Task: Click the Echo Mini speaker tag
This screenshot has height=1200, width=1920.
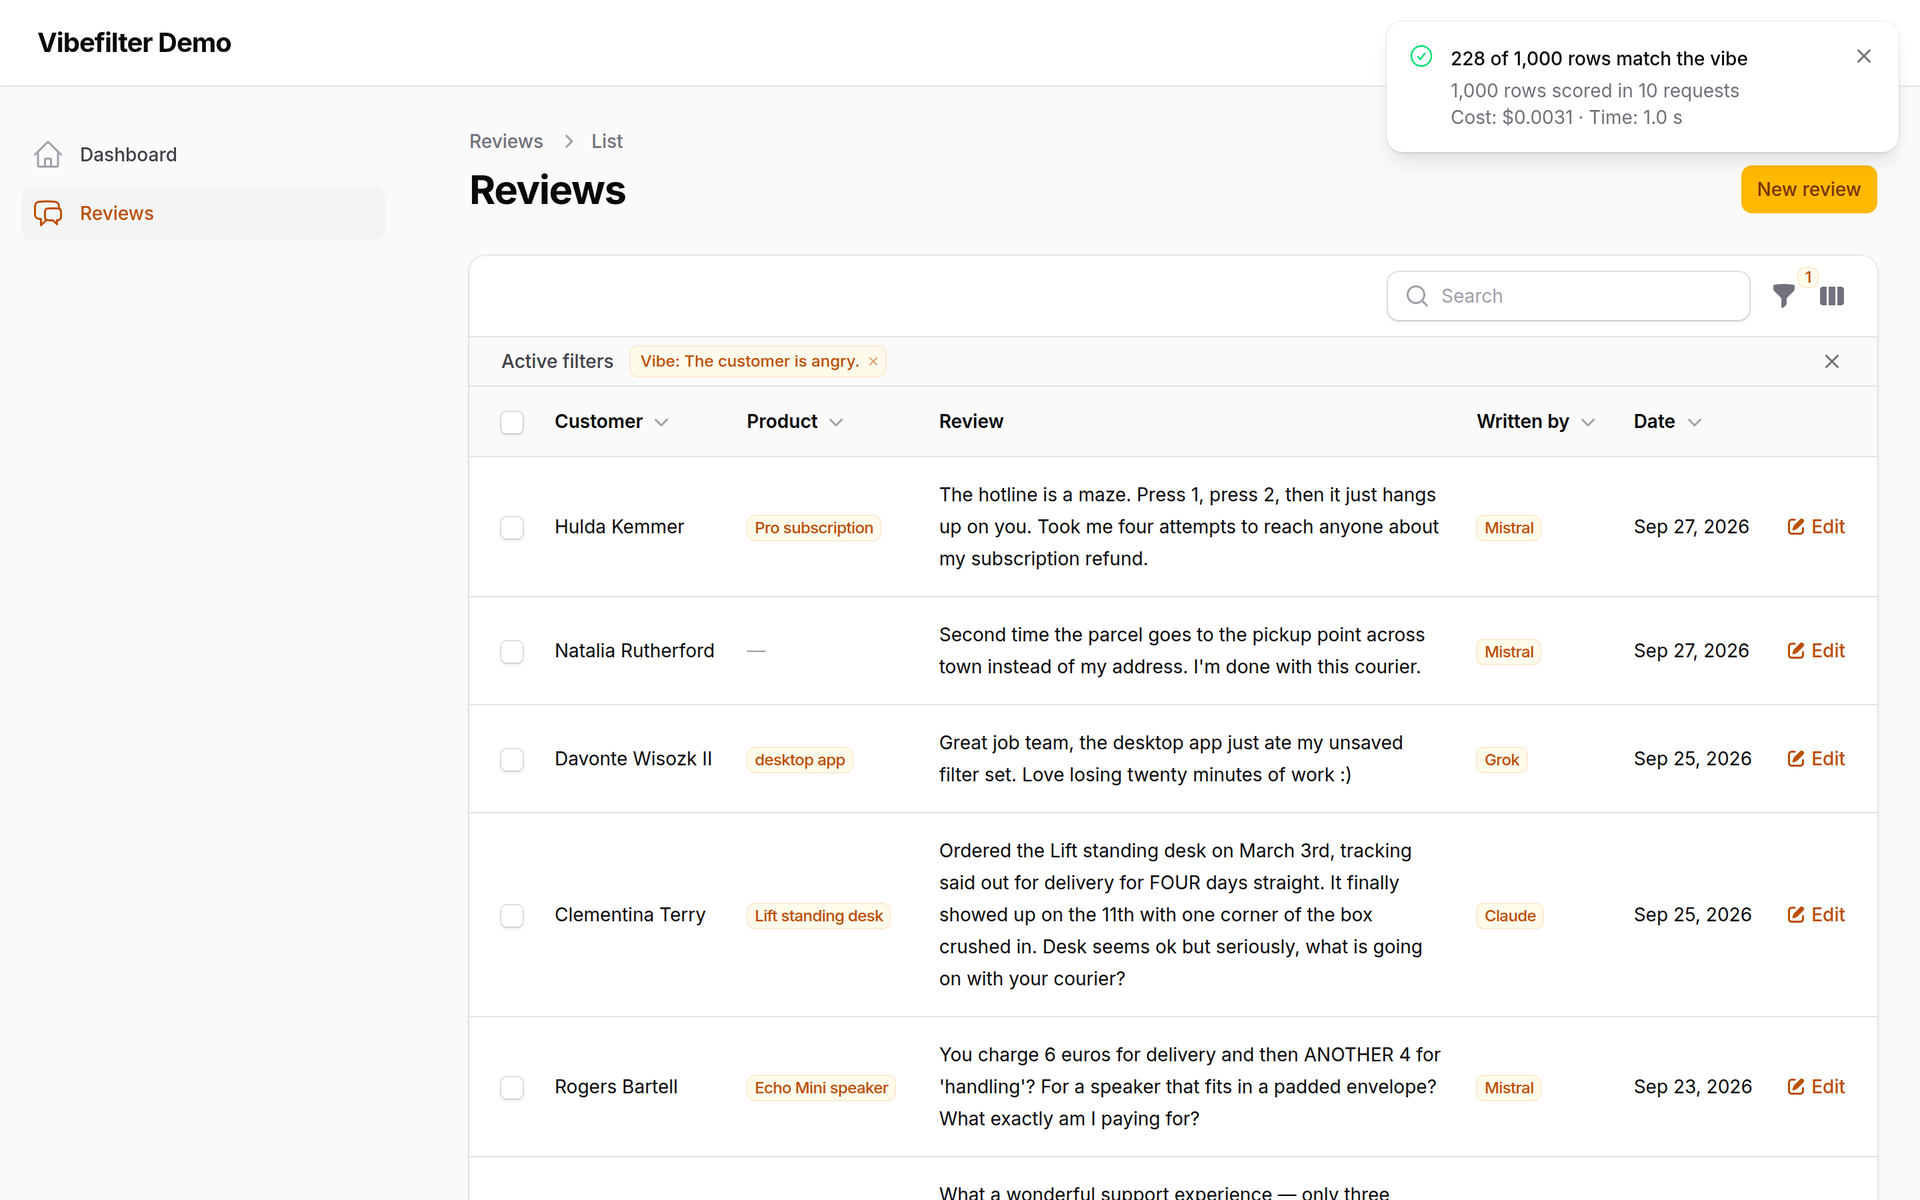Action: pos(821,1088)
